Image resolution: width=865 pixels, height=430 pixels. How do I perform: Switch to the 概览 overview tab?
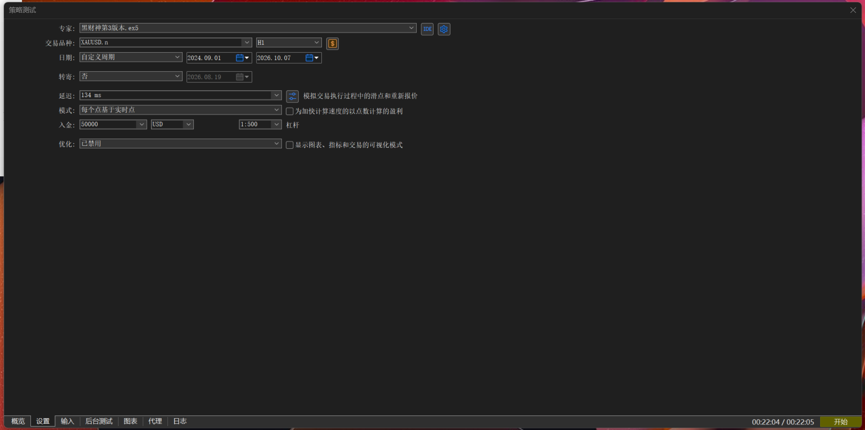(18, 421)
